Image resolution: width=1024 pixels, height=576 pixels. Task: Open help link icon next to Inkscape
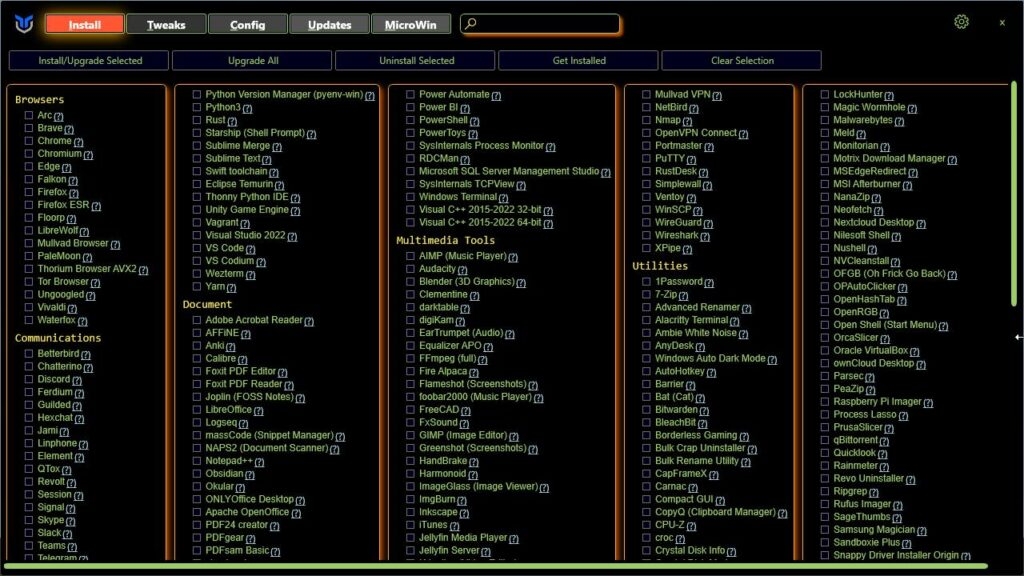point(464,513)
